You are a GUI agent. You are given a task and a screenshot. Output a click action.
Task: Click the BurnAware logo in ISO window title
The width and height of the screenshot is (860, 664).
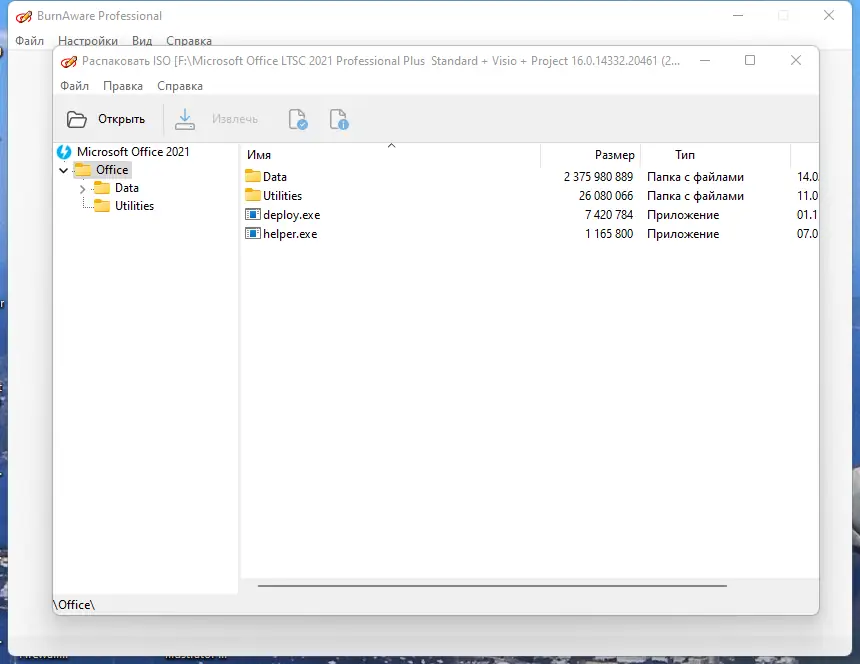click(x=69, y=61)
